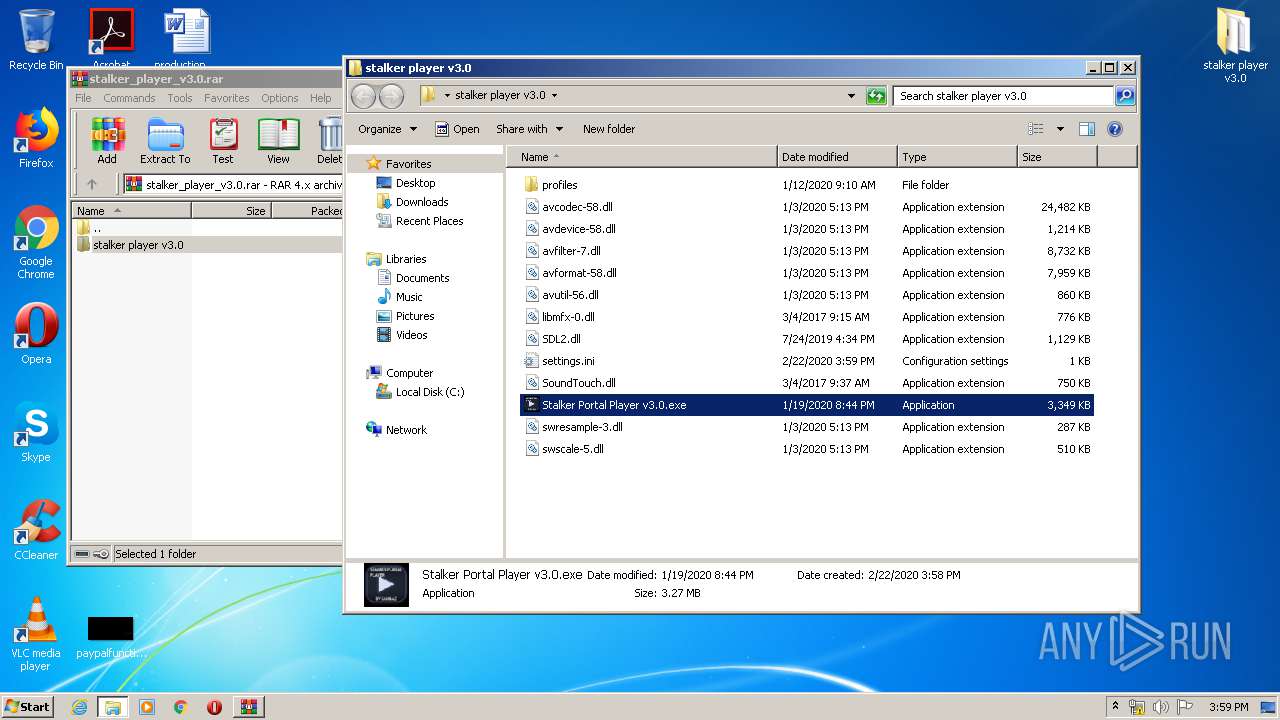This screenshot has height=720, width=1280.
Task: Open the WinRAR Tools menu
Action: [180, 98]
